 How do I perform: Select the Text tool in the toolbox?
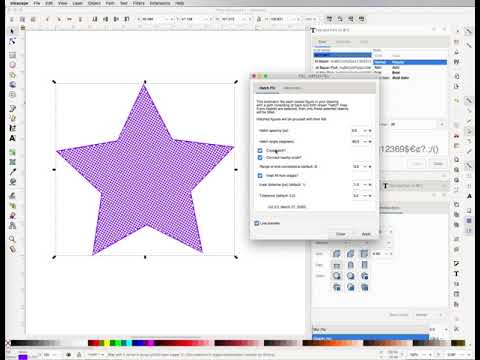[x=12, y=138]
